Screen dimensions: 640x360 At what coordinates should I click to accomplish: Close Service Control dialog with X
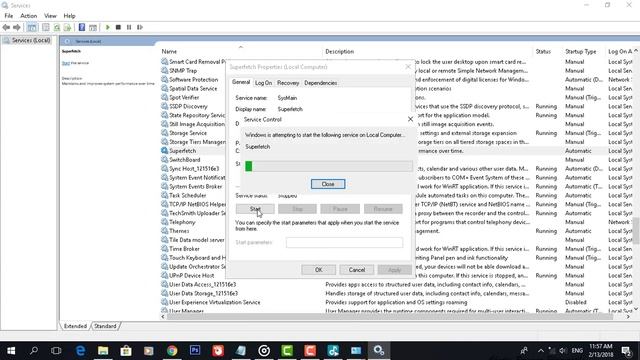click(410, 119)
